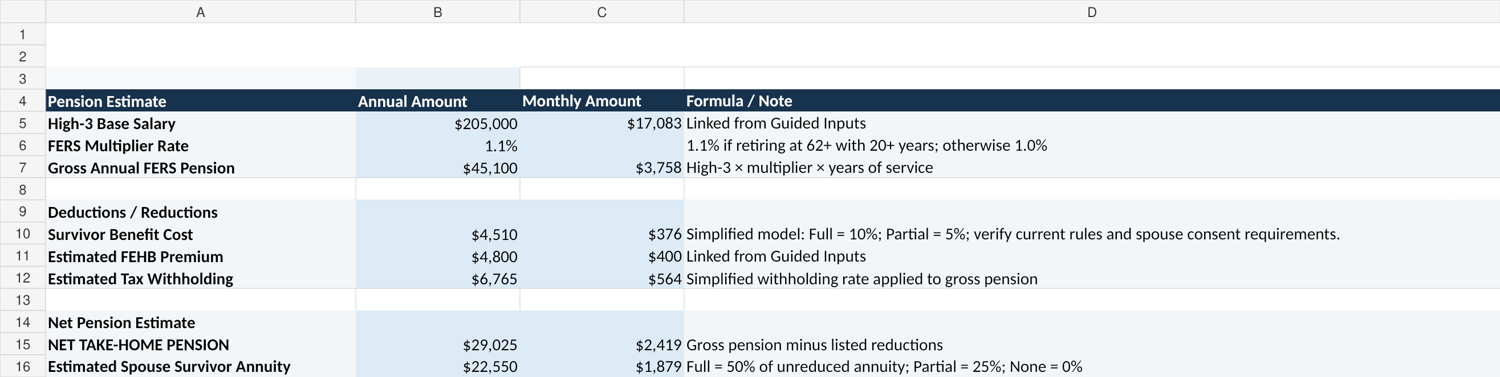Select the $17,083 monthly salary cell
1500x377 pixels.
tap(602, 123)
